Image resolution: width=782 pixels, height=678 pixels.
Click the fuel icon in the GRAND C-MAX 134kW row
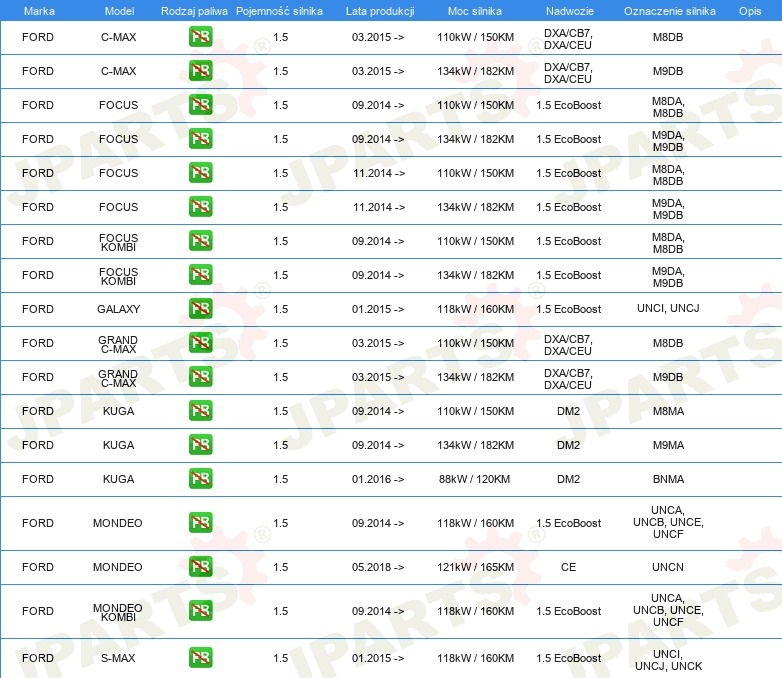pos(200,376)
